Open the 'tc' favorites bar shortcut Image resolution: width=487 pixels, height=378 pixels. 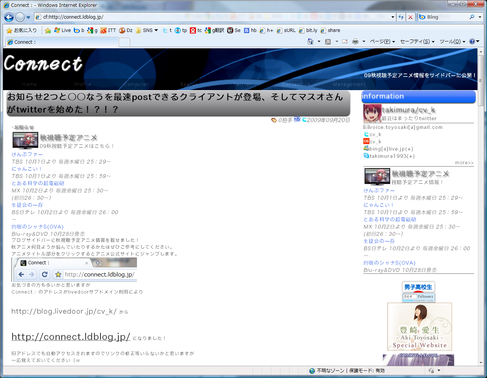pyautogui.click(x=196, y=30)
